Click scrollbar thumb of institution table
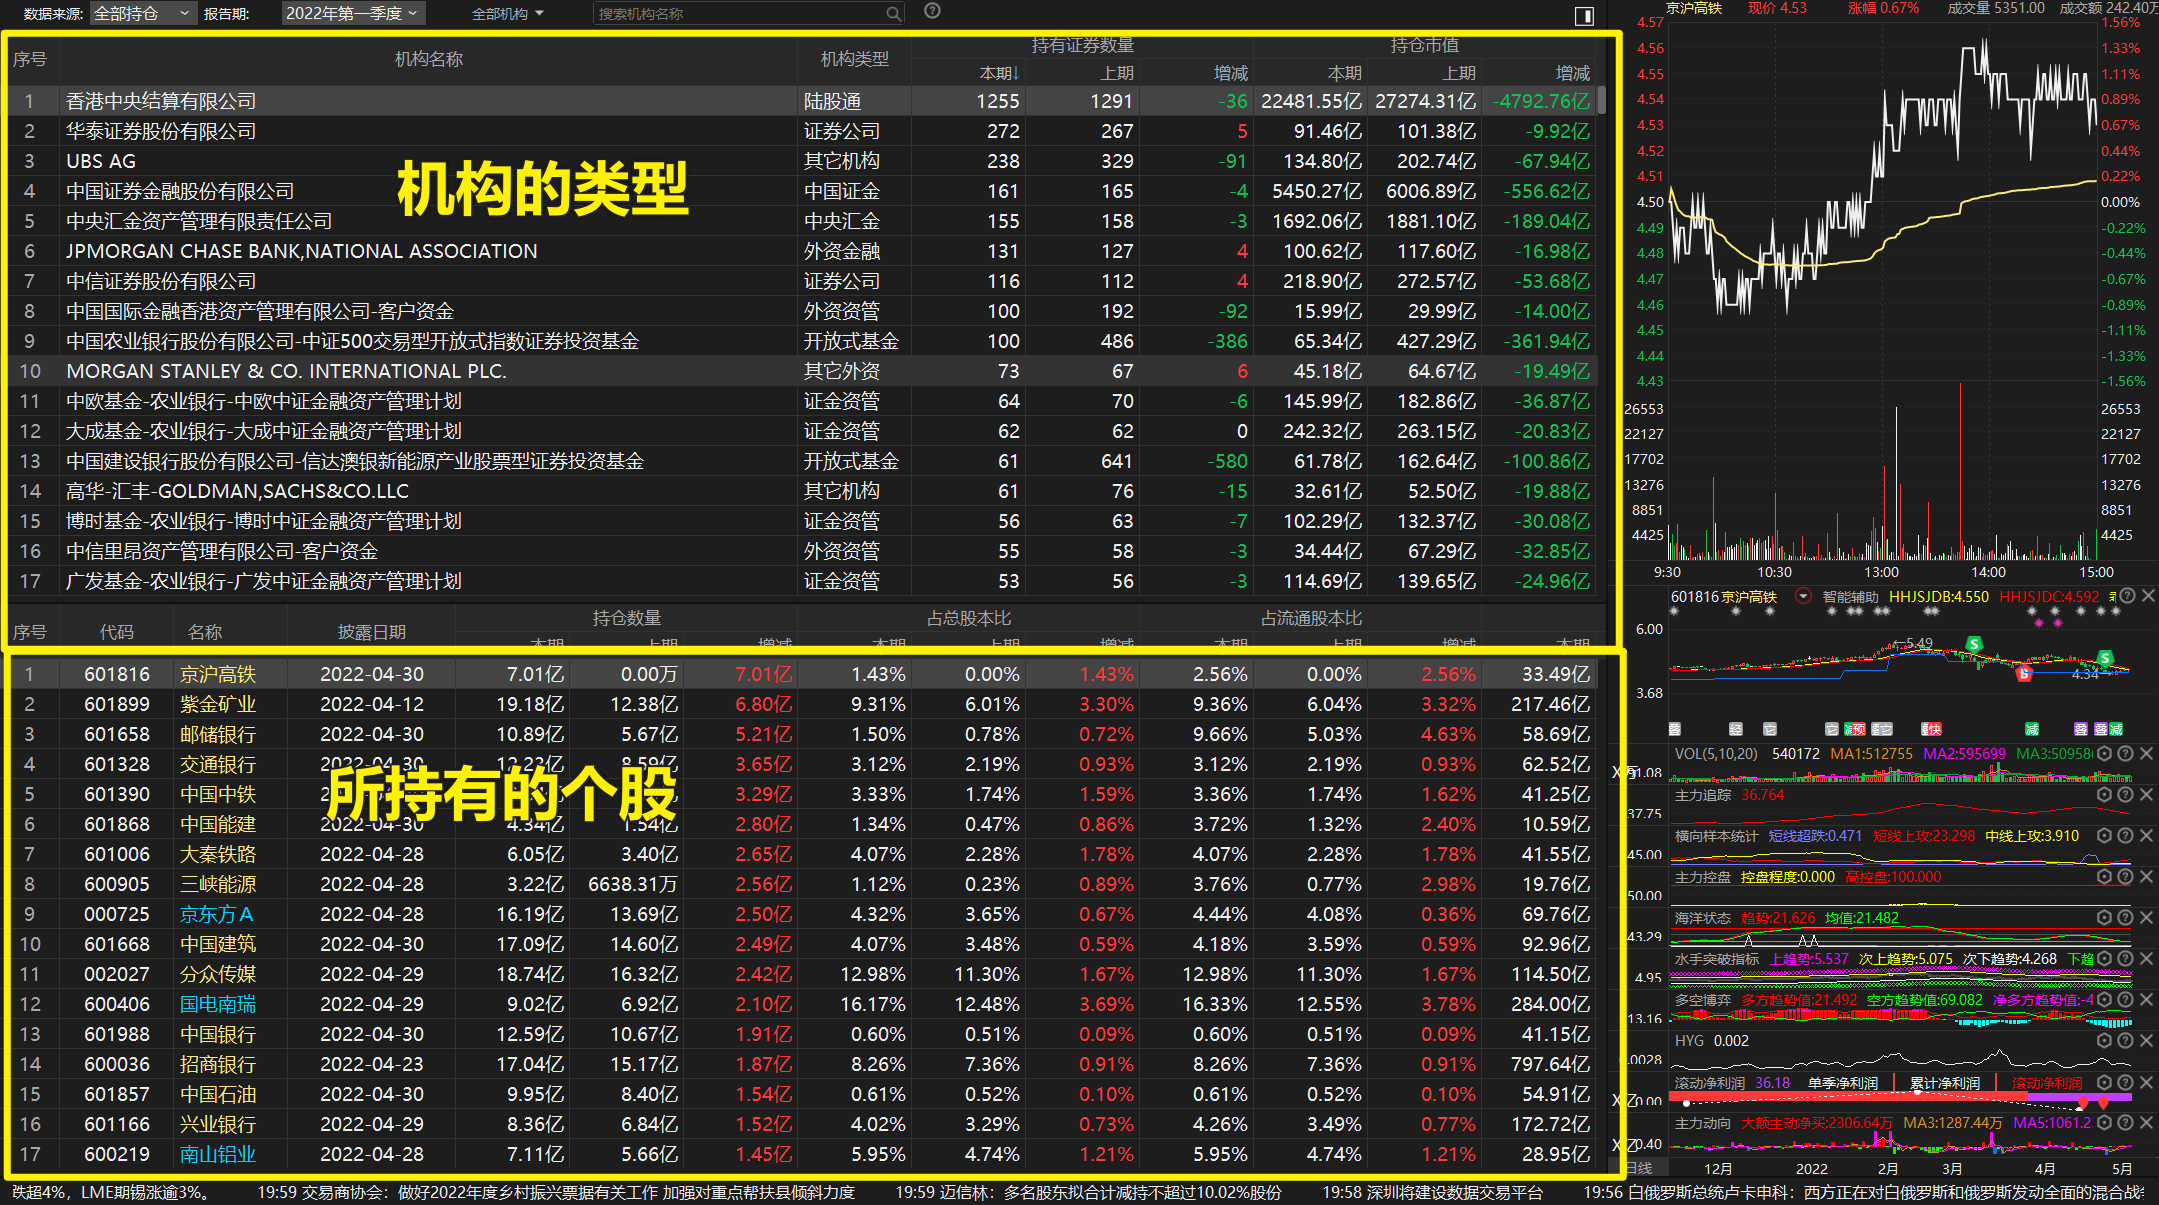Image resolution: width=2159 pixels, height=1205 pixels. pyautogui.click(x=1602, y=100)
